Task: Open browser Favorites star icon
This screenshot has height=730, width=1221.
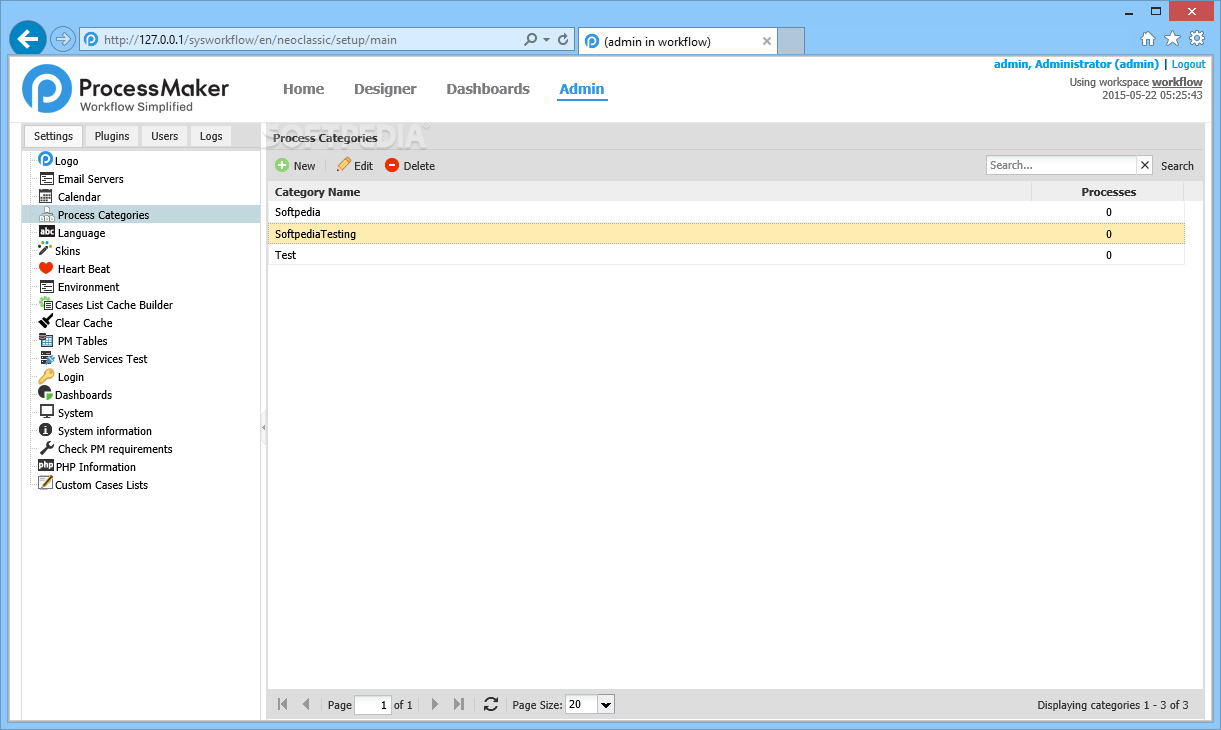Action: tap(1172, 39)
